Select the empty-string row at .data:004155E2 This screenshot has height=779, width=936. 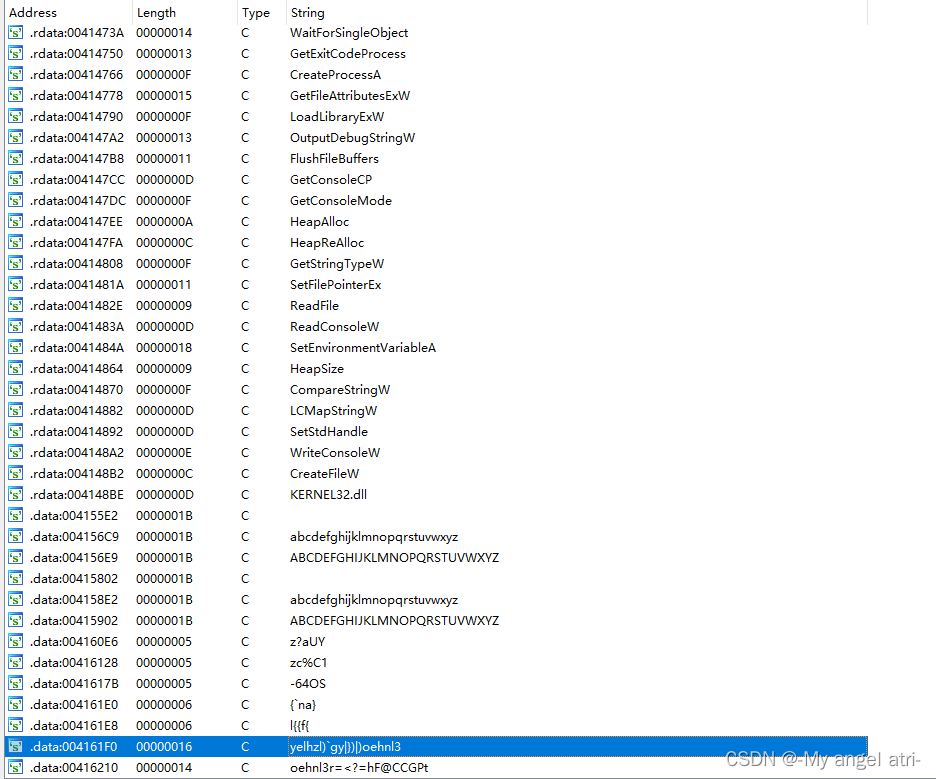click(x=436, y=516)
